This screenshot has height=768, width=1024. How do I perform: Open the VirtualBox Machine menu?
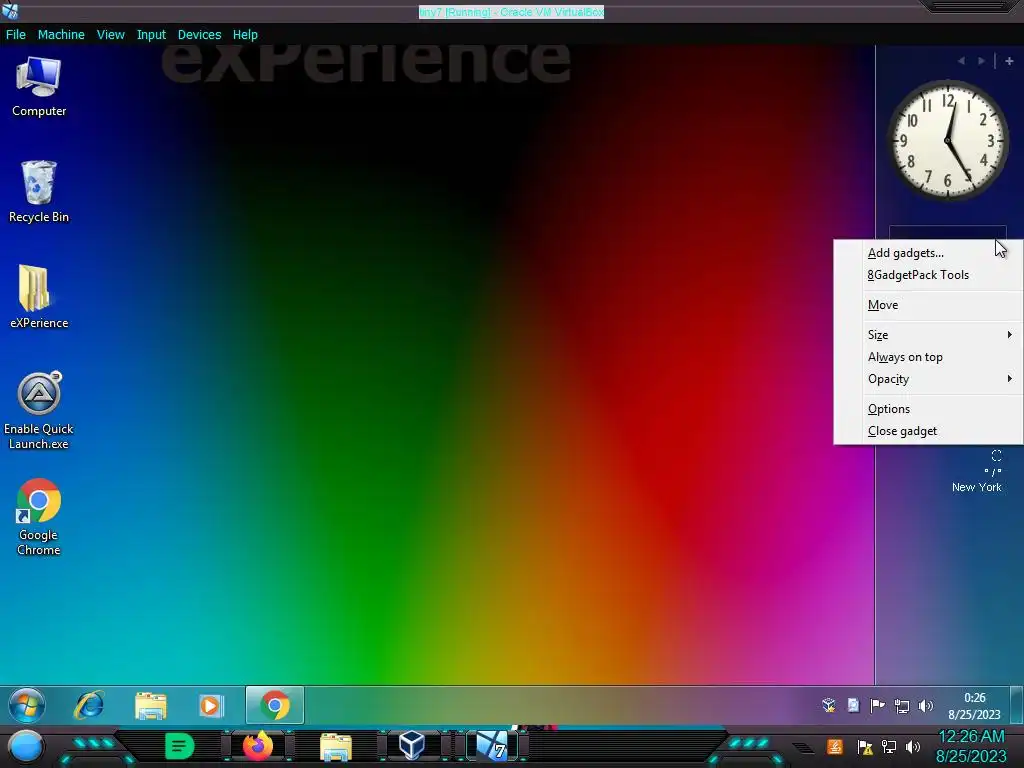point(61,35)
